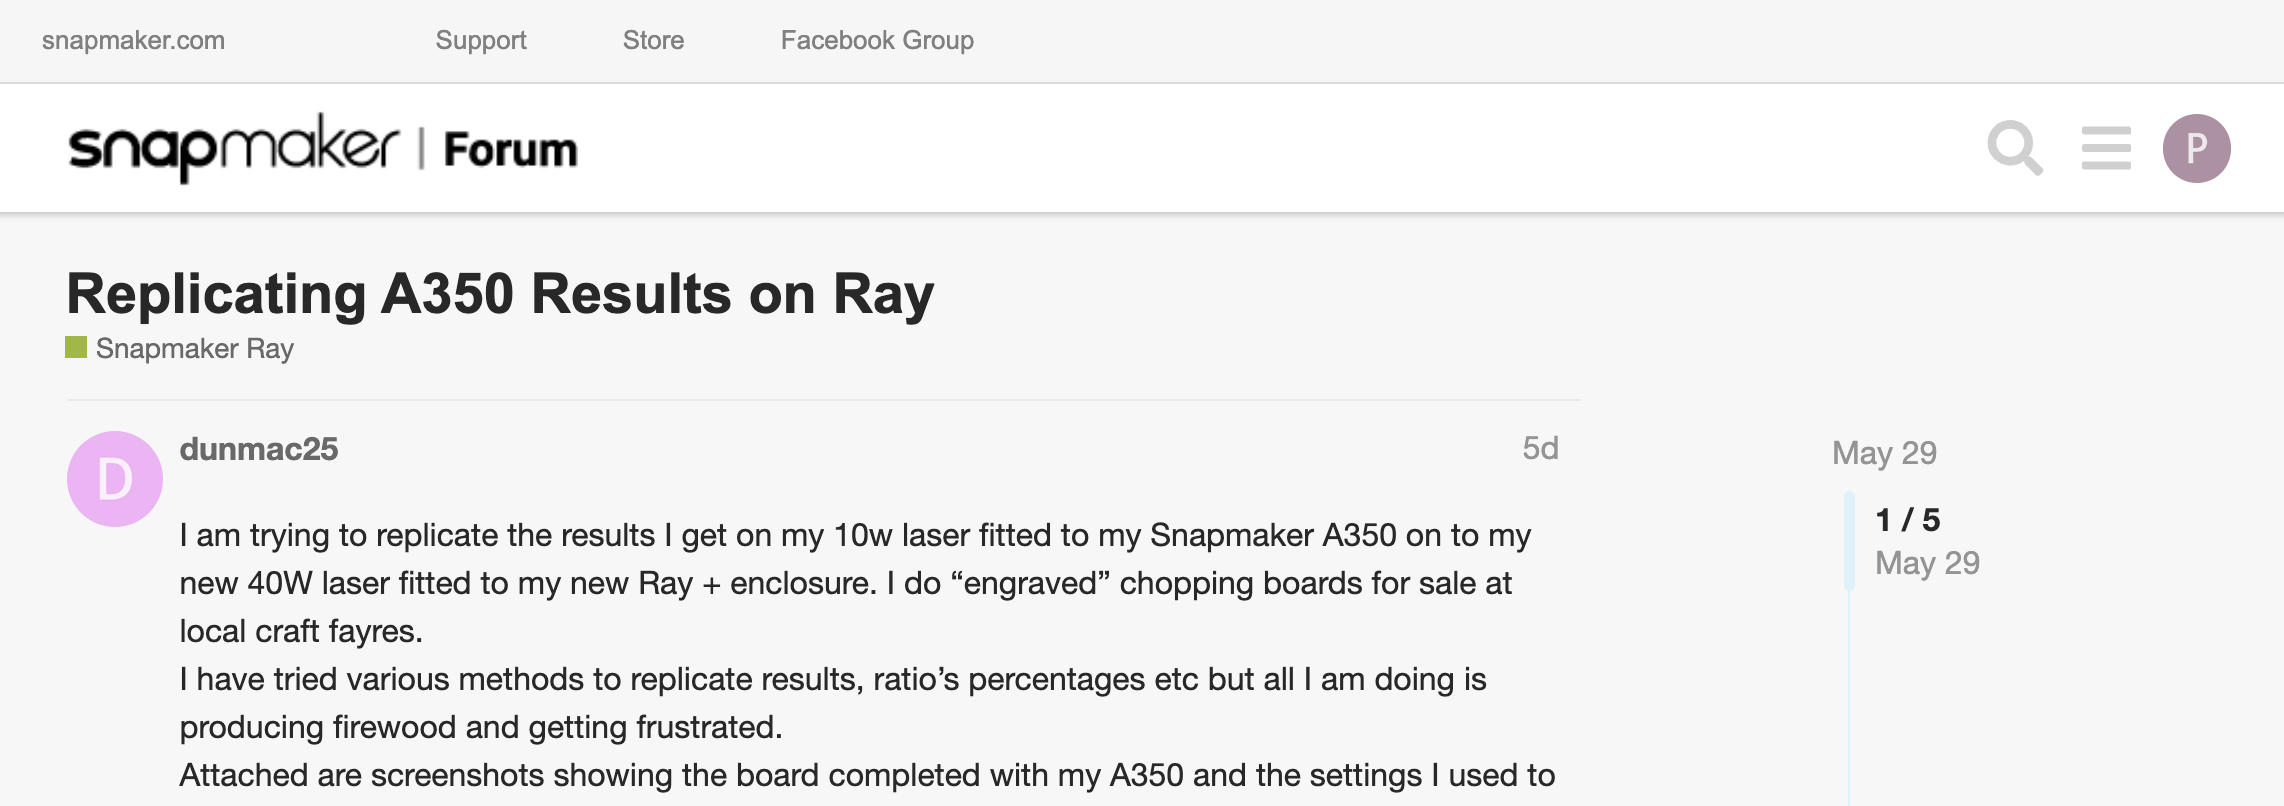
Task: Jump to the top May 29 timeline date
Action: point(1884,453)
